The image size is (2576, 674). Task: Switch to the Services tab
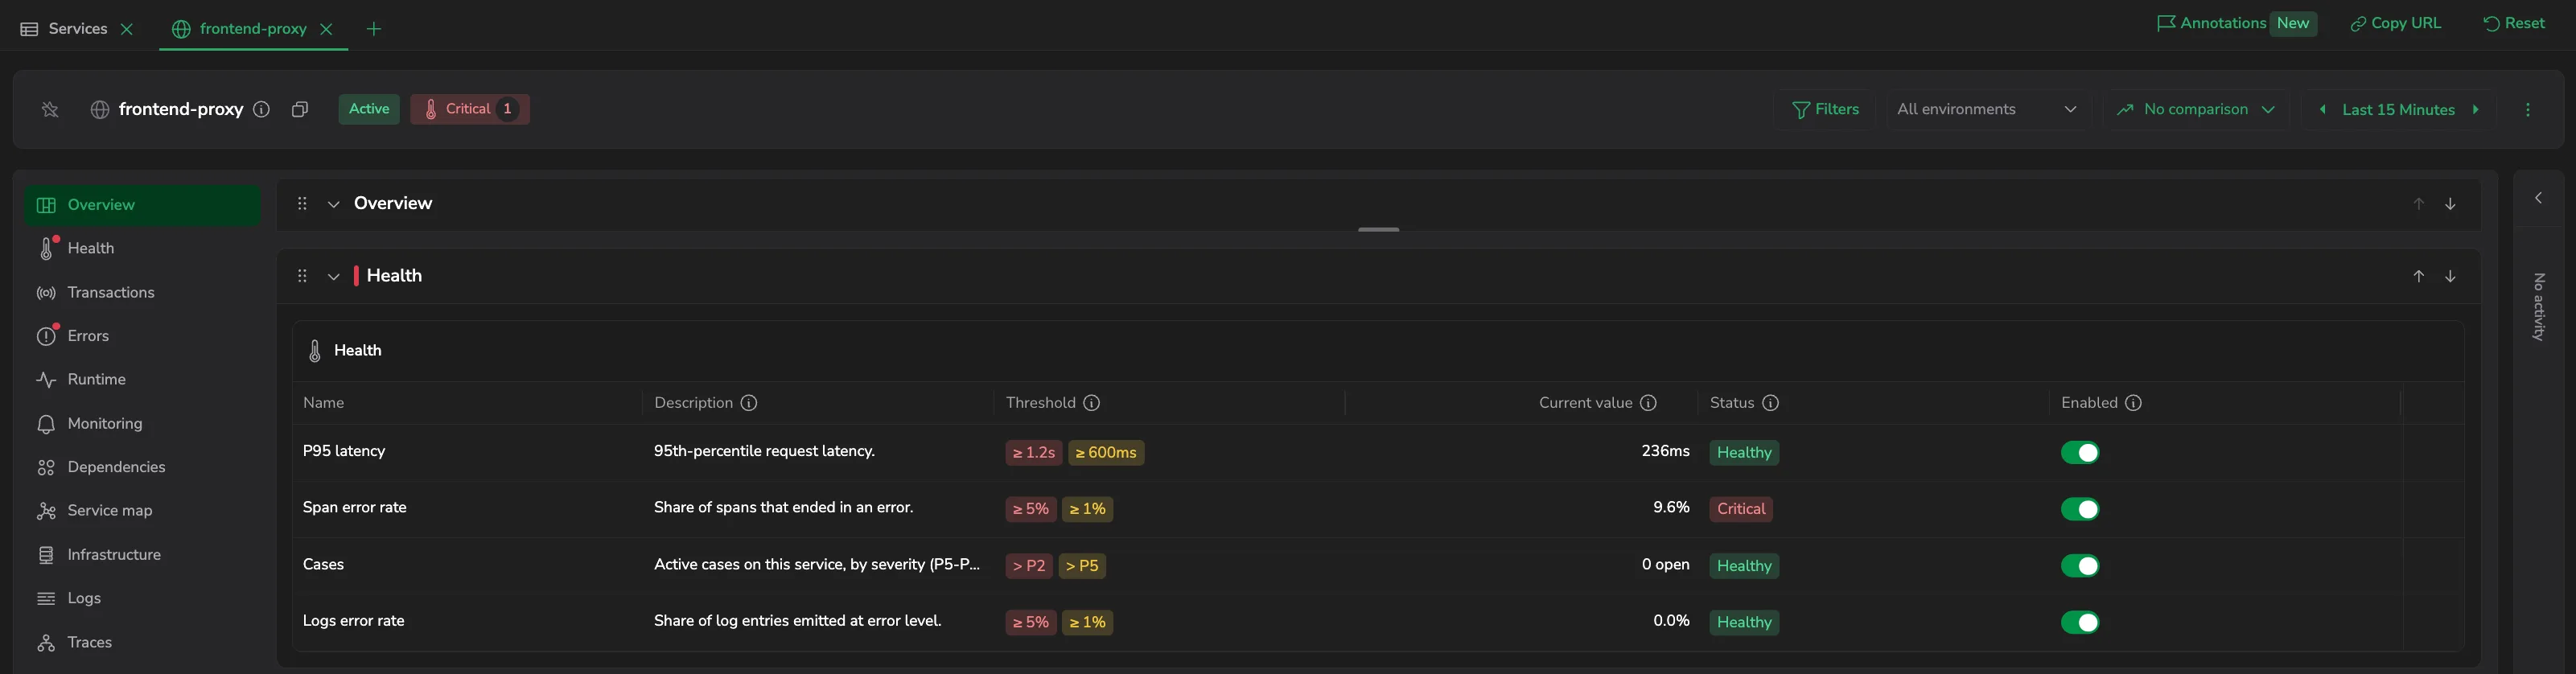64,29
